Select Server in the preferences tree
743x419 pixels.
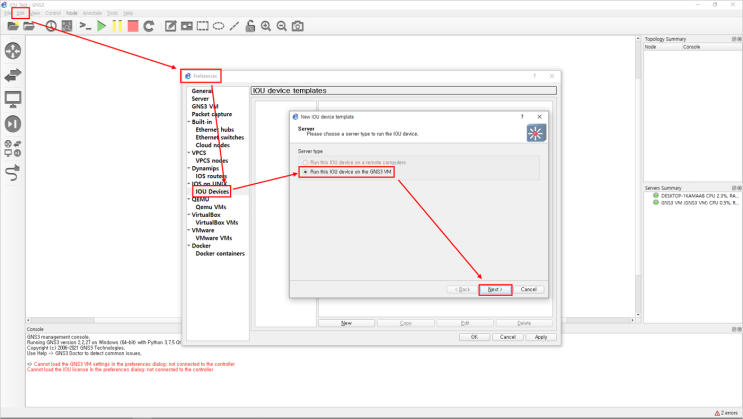click(x=200, y=99)
